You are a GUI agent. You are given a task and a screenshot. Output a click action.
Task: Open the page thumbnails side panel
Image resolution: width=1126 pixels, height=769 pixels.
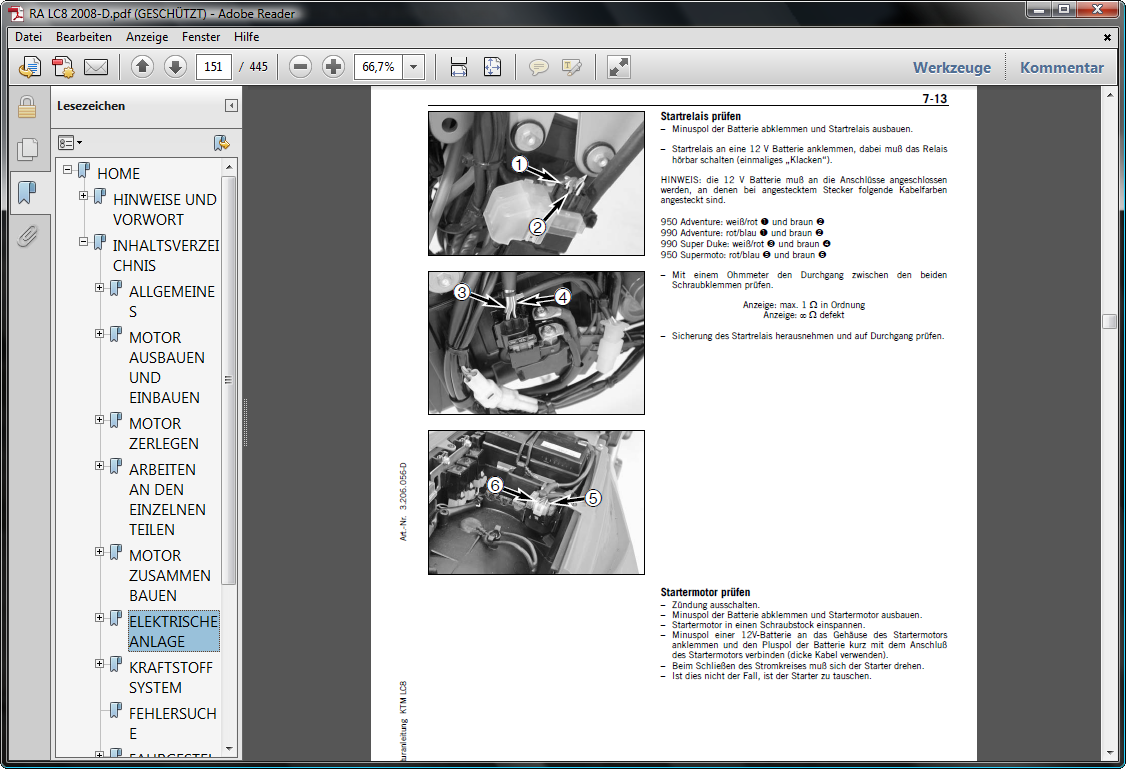27,149
